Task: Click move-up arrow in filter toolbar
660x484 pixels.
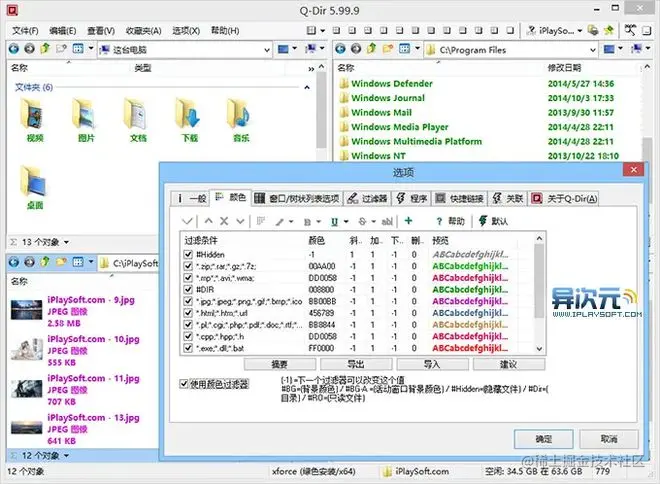Action: (208, 221)
